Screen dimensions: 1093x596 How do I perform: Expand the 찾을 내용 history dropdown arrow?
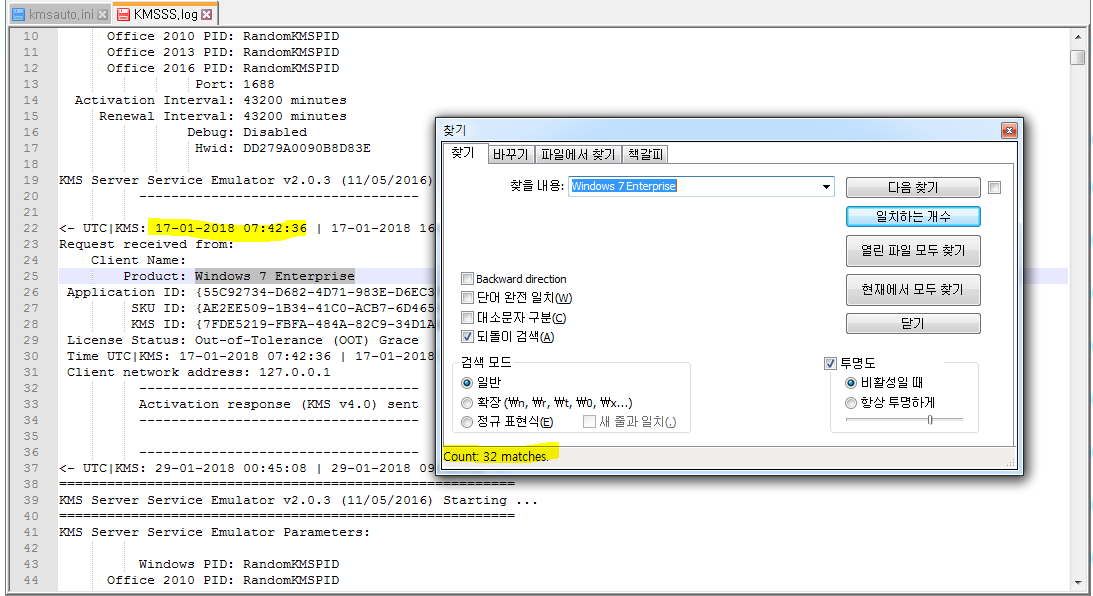[826, 187]
